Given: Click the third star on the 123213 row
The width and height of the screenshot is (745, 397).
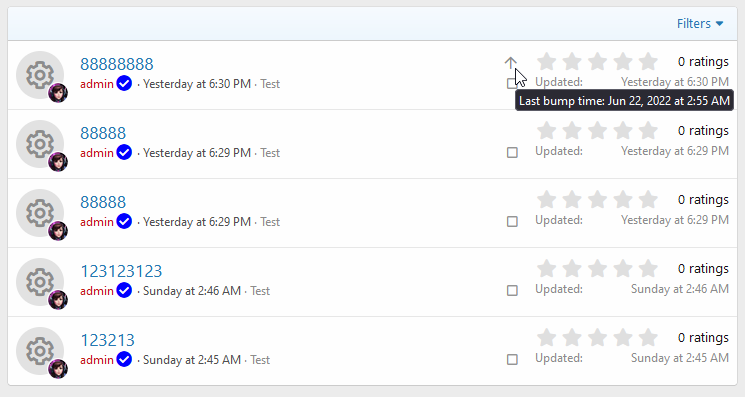Looking at the screenshot, I should coord(597,338).
